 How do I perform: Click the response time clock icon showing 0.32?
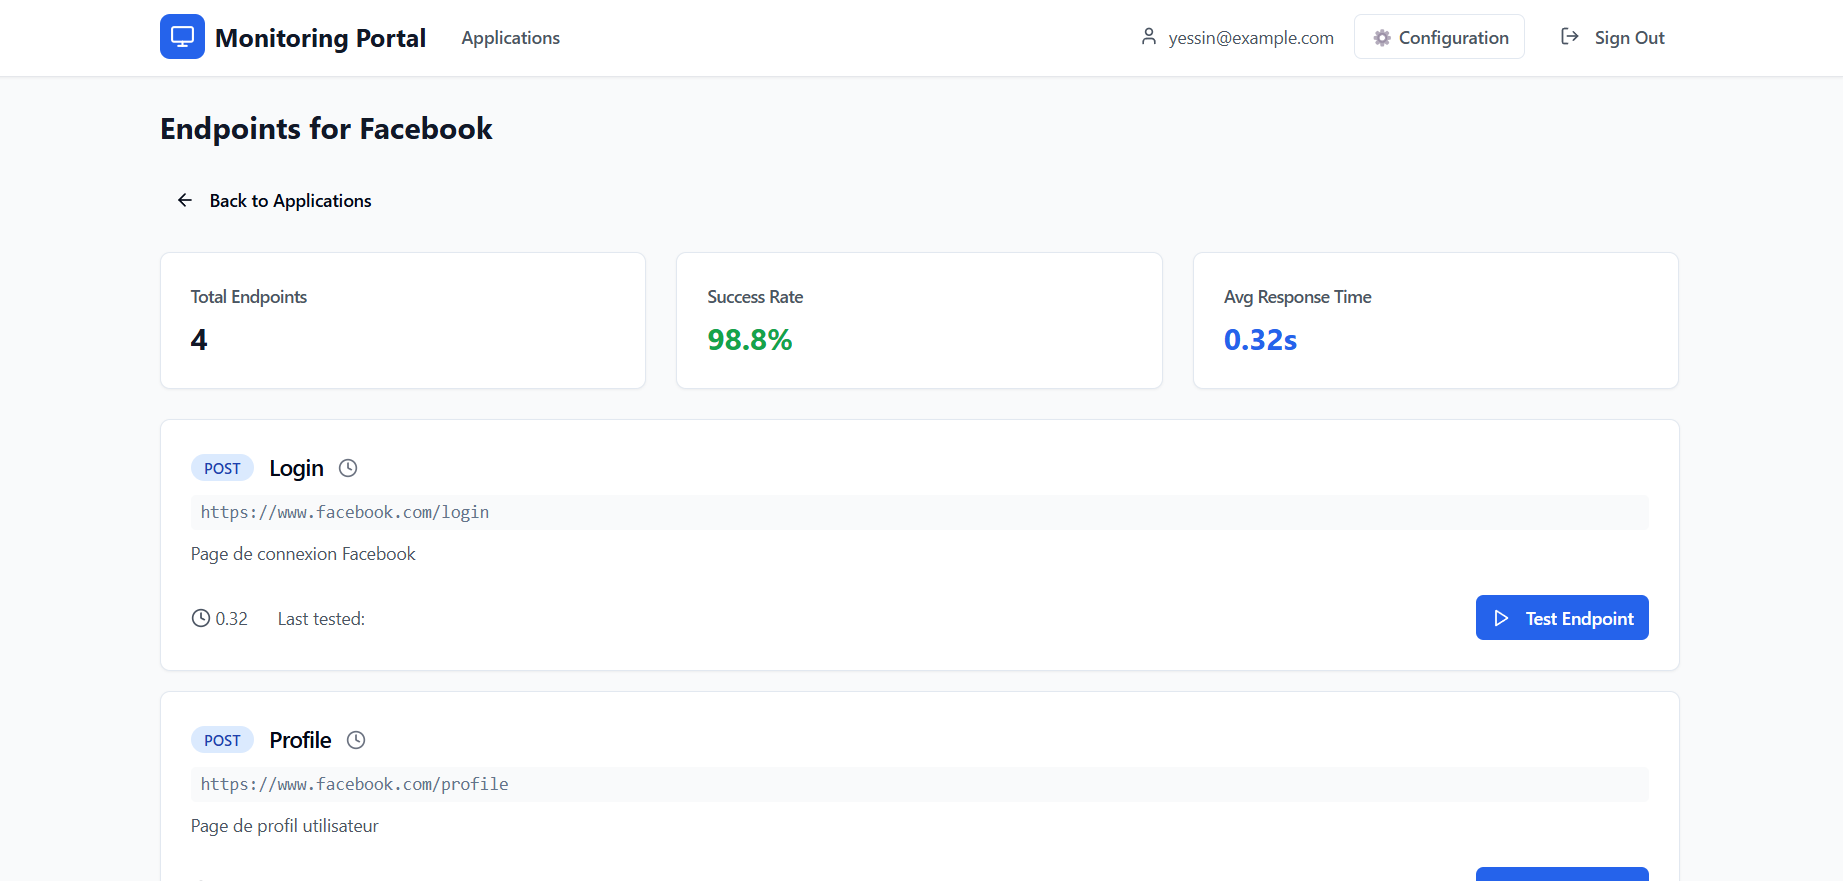pyautogui.click(x=201, y=619)
